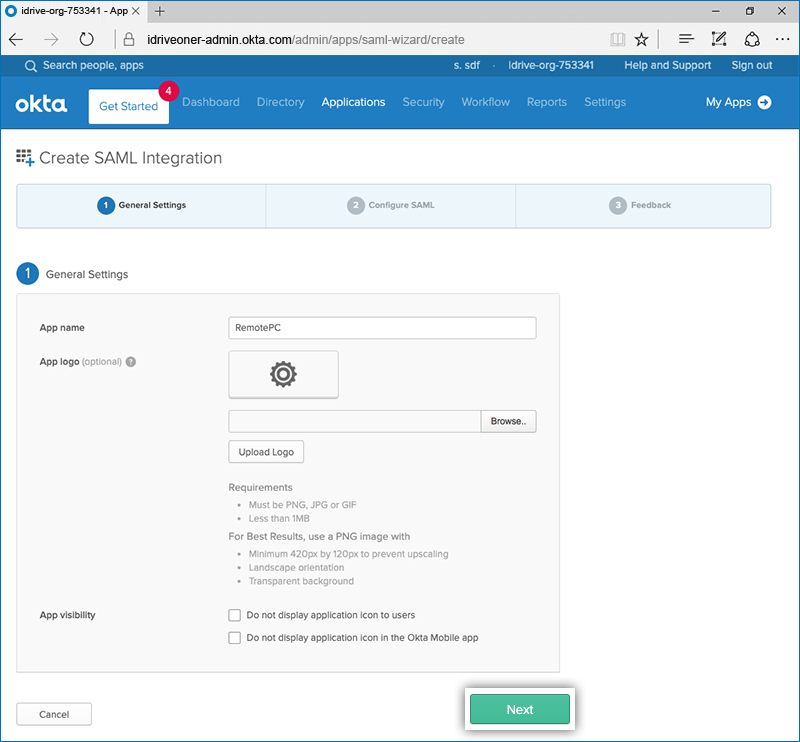800x742 pixels.
Task: Click the gear app logo placeholder
Action: coord(283,374)
